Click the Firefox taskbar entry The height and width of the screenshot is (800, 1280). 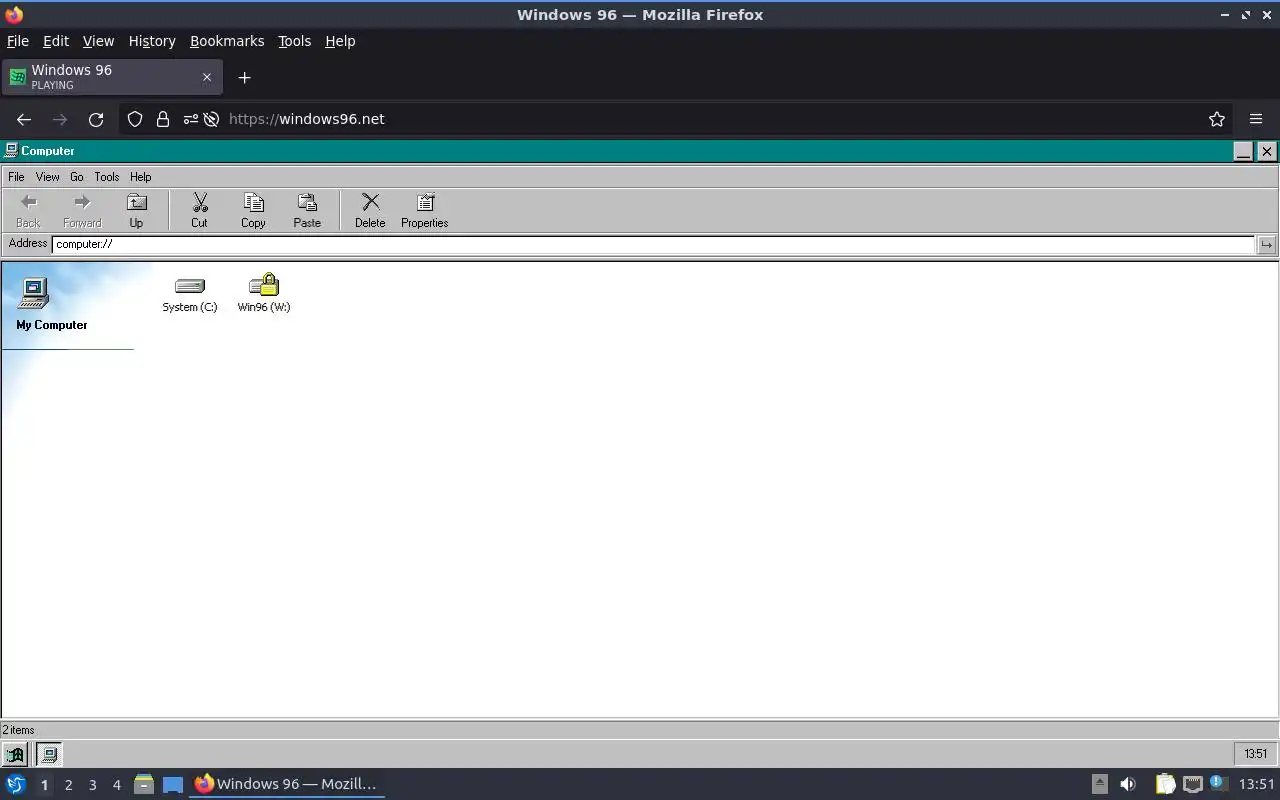pos(287,784)
